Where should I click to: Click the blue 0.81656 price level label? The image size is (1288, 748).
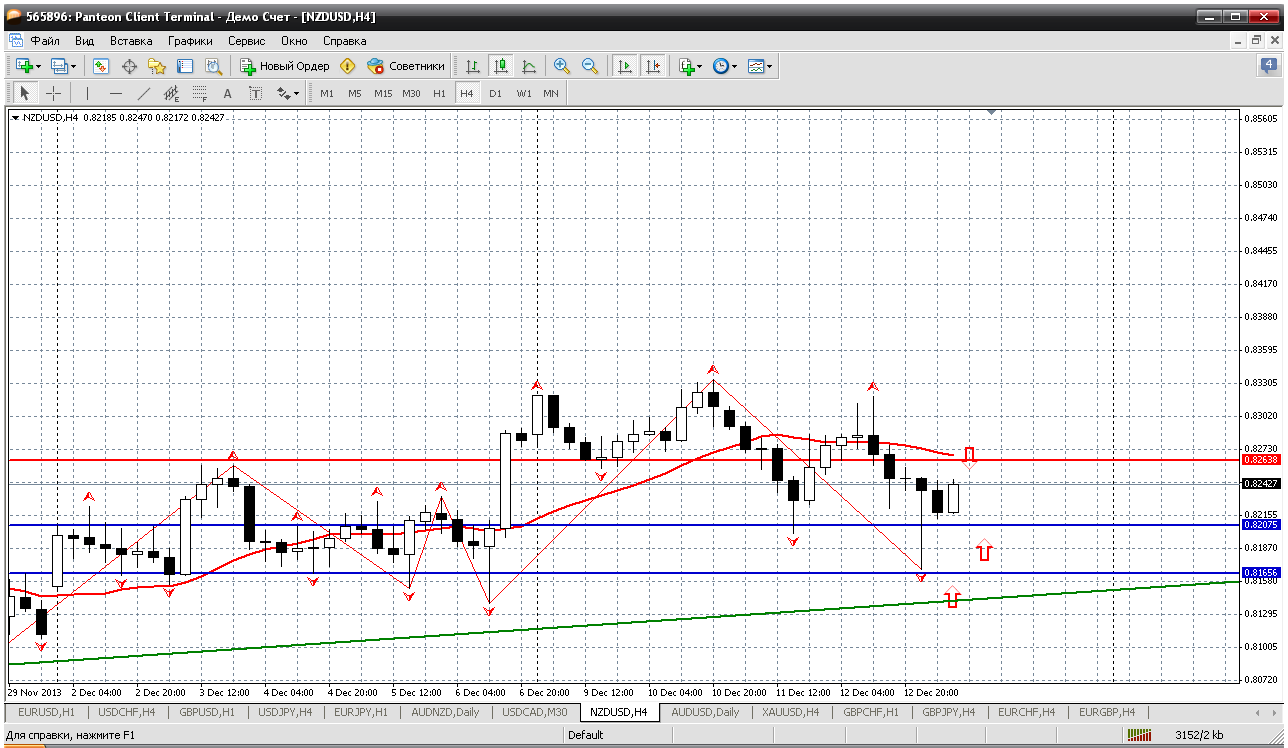click(1259, 573)
